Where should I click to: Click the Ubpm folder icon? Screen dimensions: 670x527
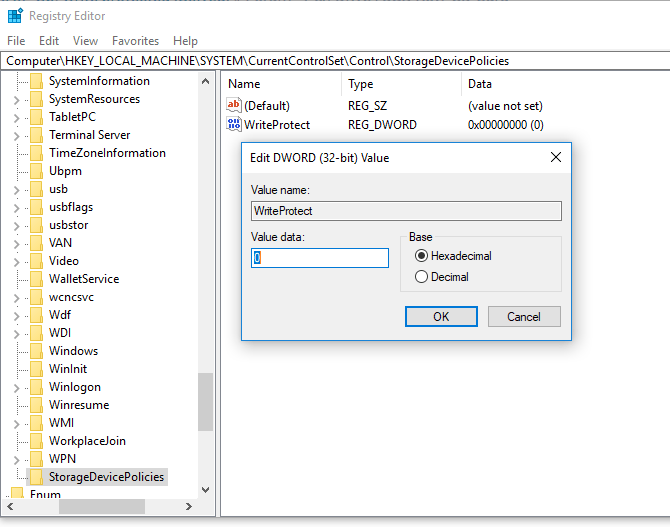click(37, 171)
